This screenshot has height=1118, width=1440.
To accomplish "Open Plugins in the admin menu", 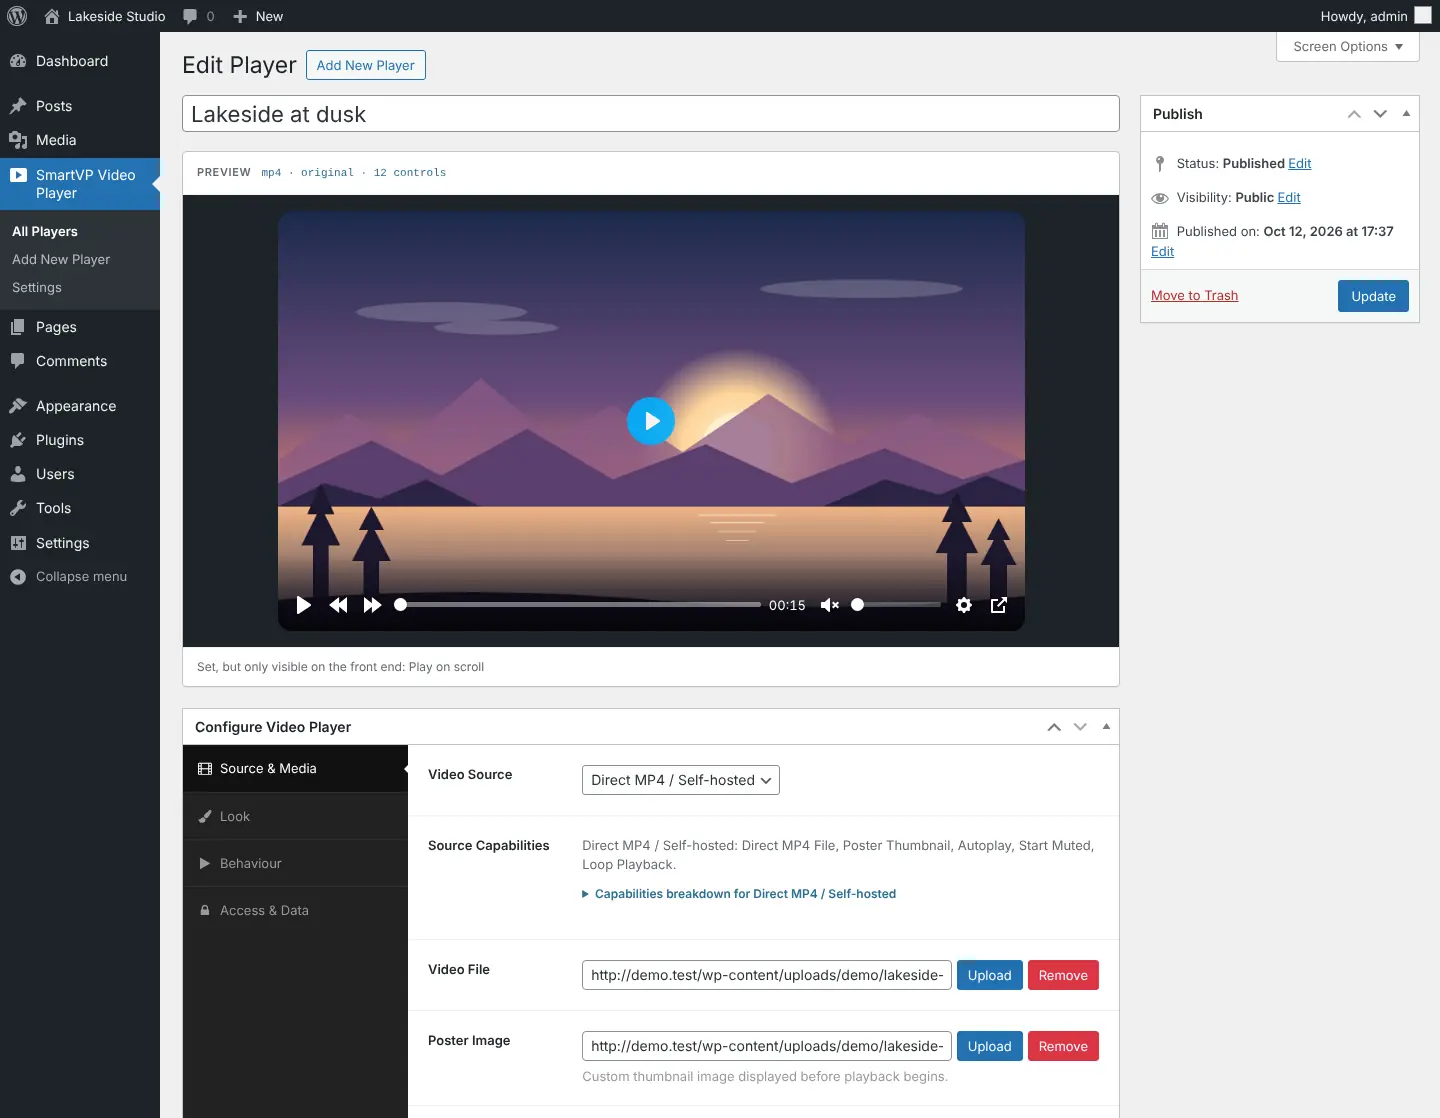I will [x=80, y=440].
